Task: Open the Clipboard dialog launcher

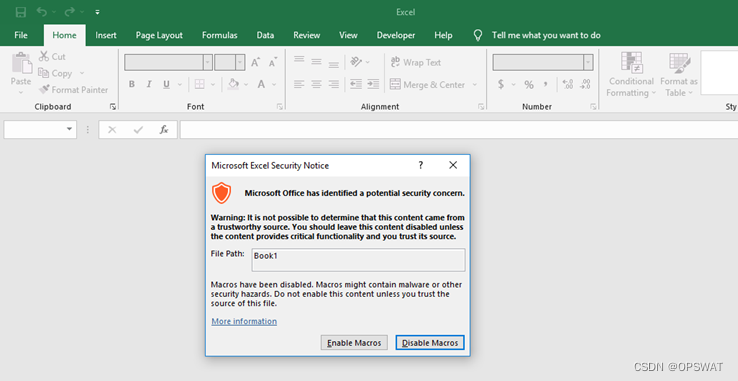Action: pyautogui.click(x=113, y=107)
